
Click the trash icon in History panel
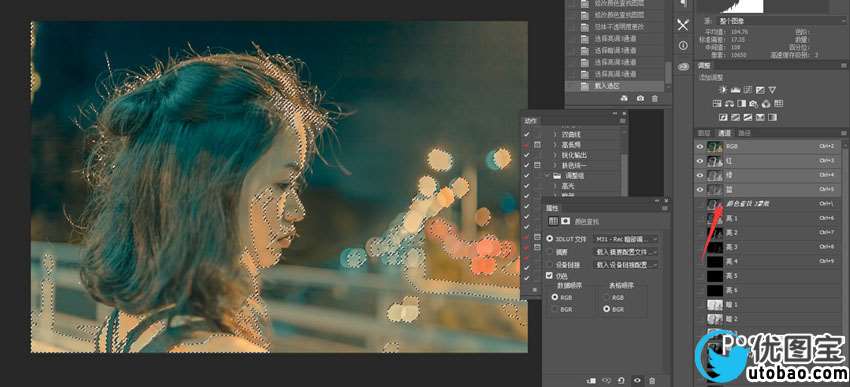click(654, 99)
